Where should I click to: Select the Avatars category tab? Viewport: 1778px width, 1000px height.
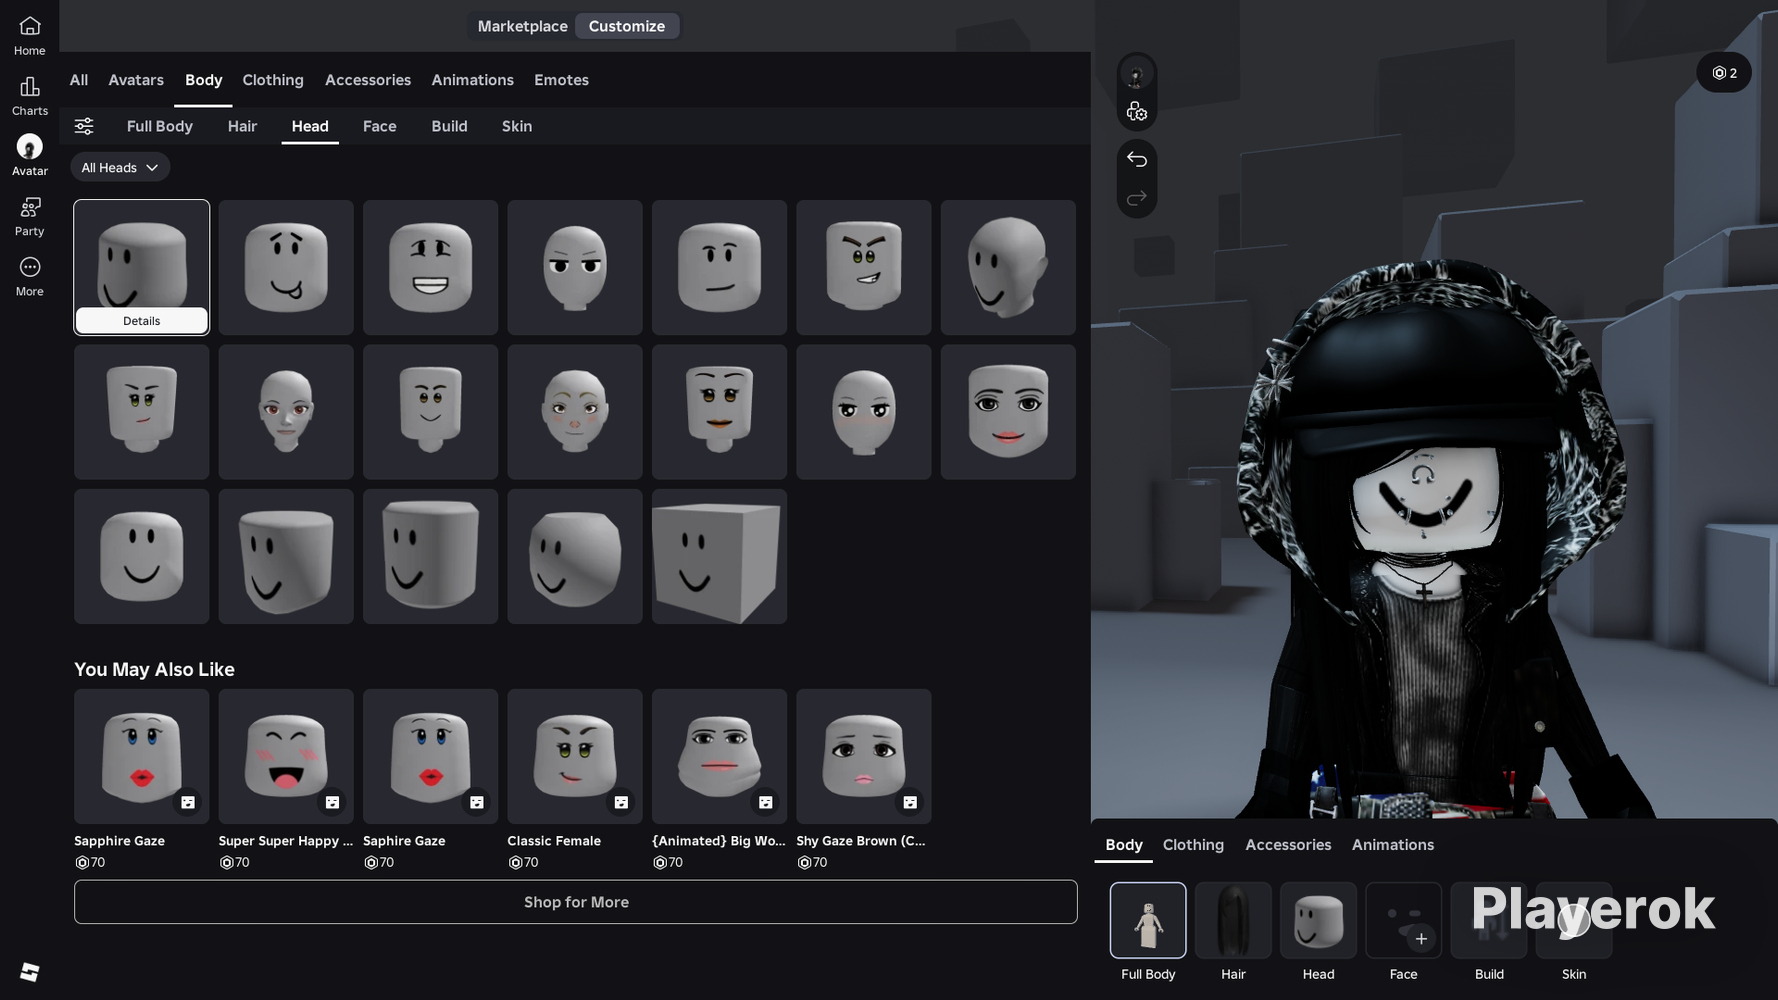pos(136,80)
